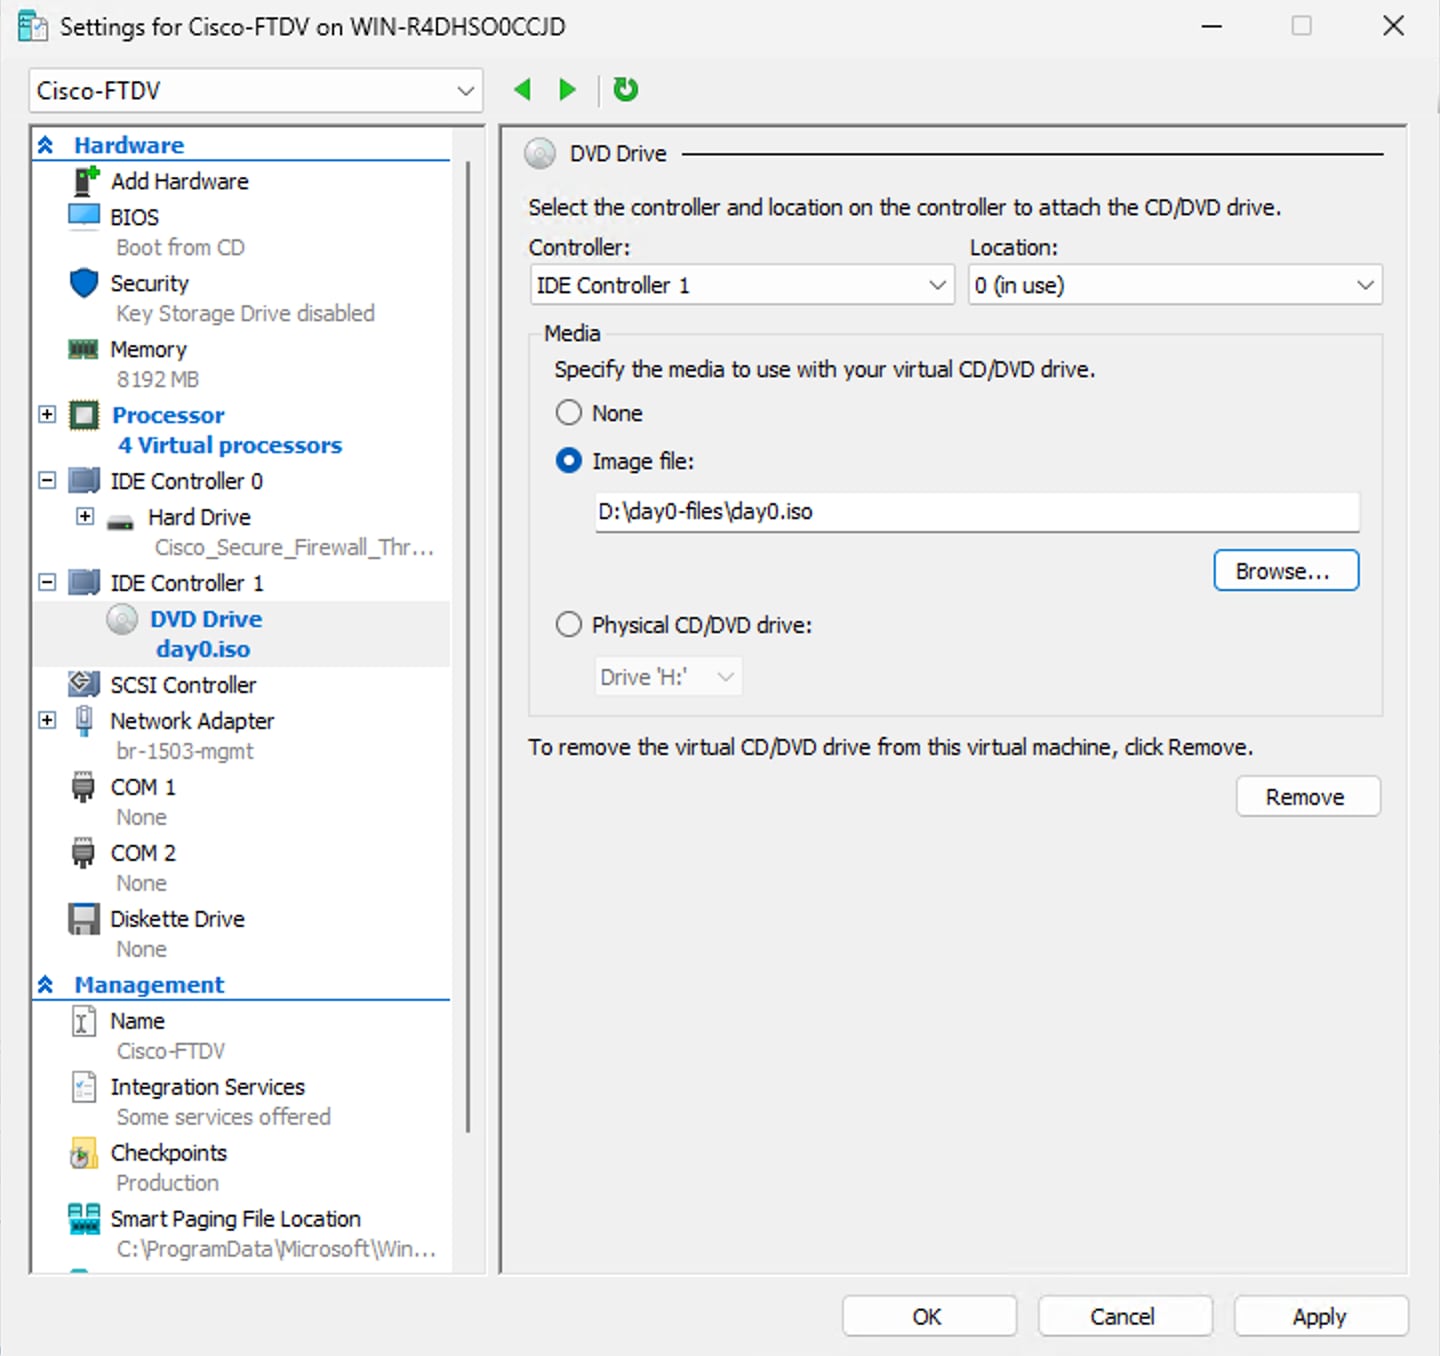Screen dimensions: 1440x1356
Task: Click the COM 1 port icon
Action: [84, 787]
